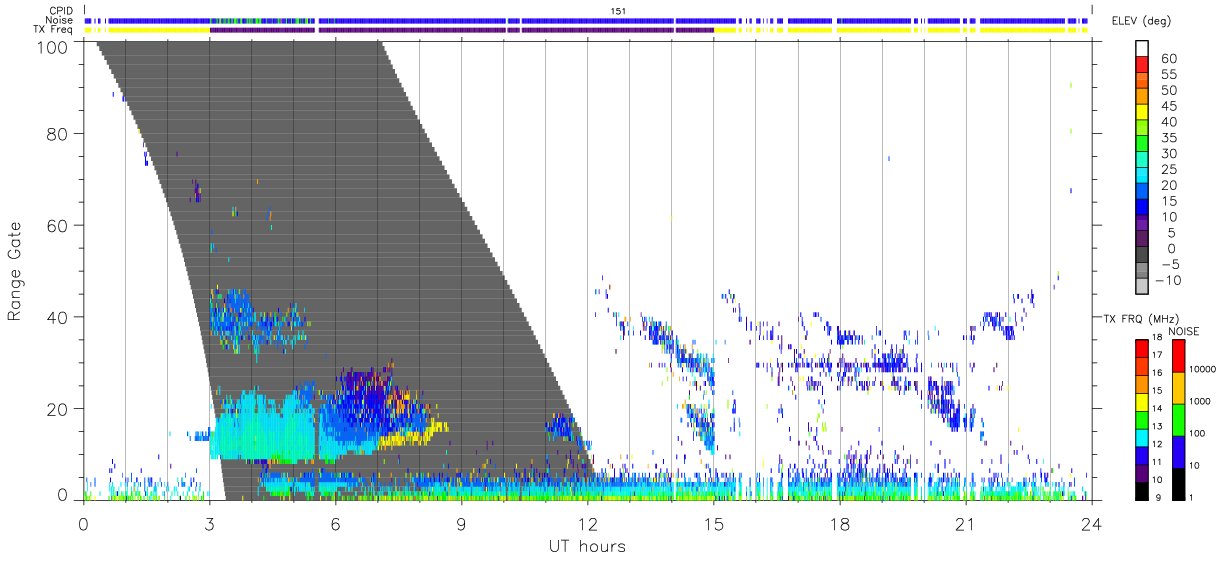Image resolution: width=1228 pixels, height=567 pixels.
Task: Click the "60" label in ELEV legend
Action: pos(1168,59)
